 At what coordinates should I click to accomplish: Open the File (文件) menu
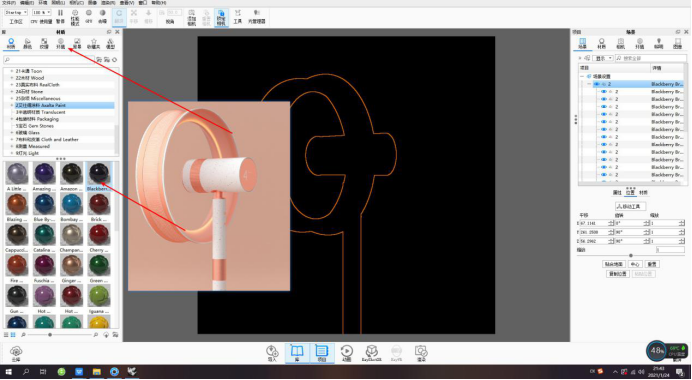pyautogui.click(x=8, y=3)
